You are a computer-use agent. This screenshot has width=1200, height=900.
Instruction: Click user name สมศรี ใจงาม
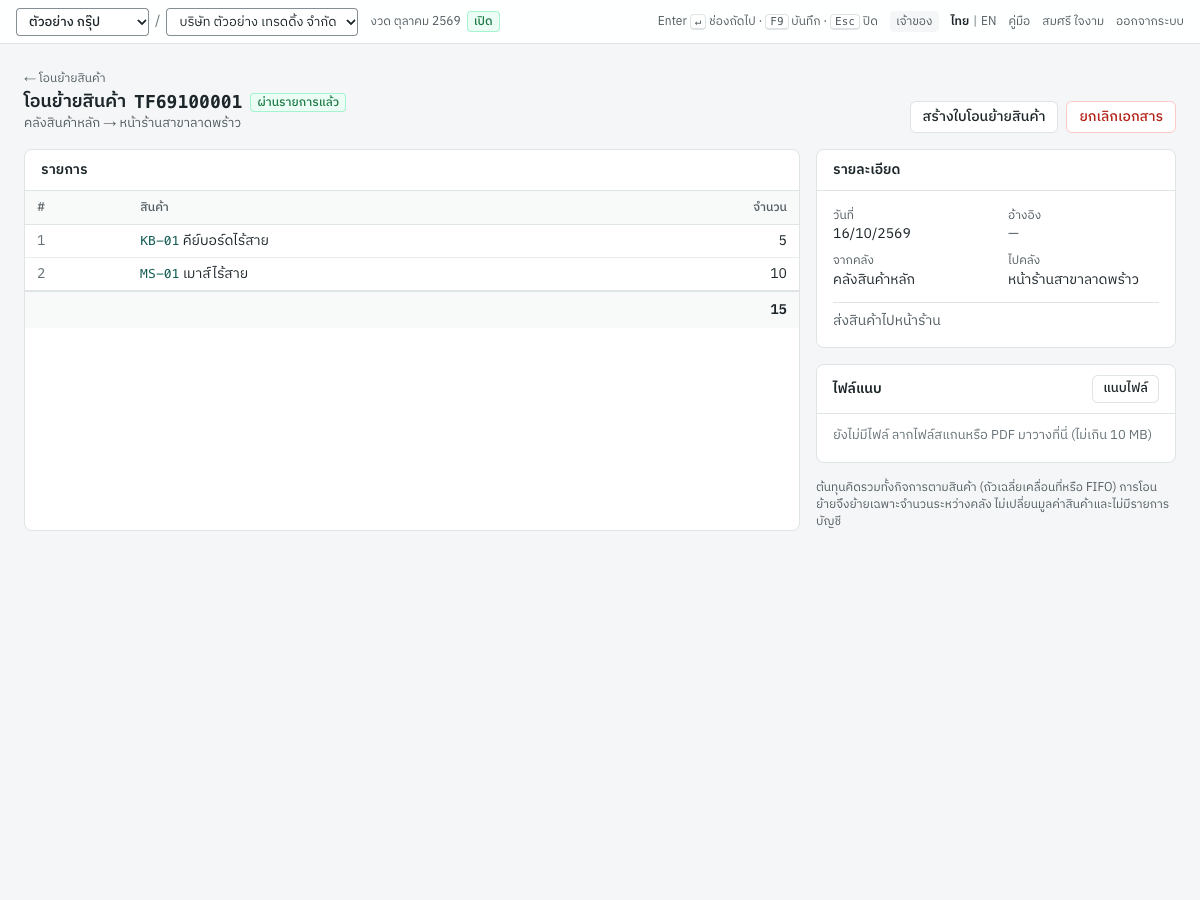coord(1073,21)
